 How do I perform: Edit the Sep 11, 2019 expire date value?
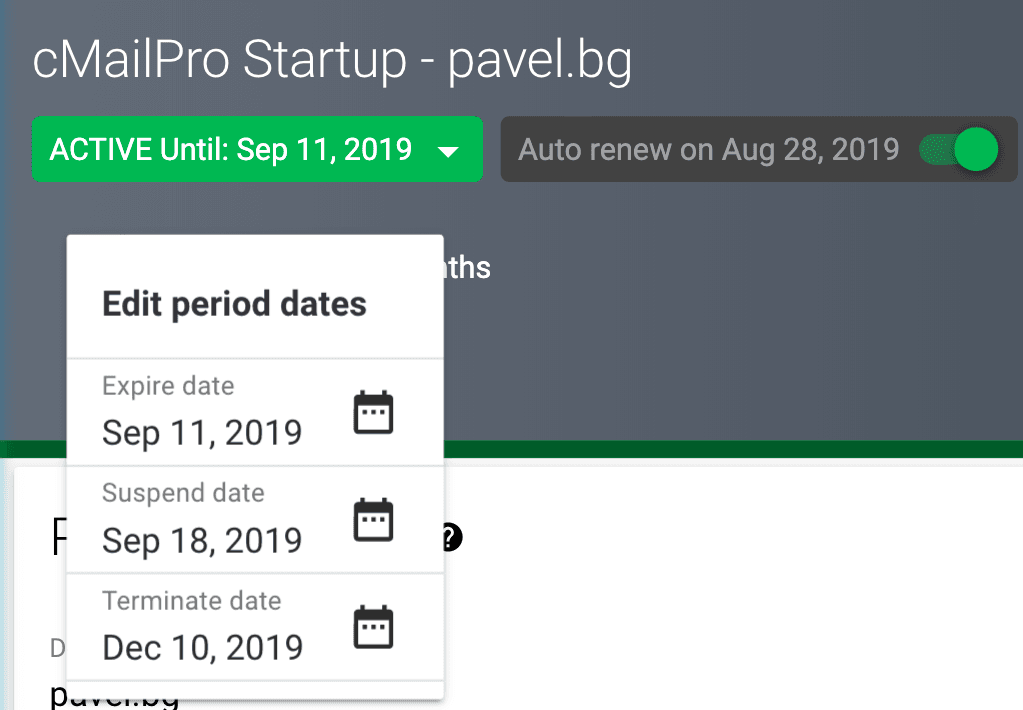202,433
